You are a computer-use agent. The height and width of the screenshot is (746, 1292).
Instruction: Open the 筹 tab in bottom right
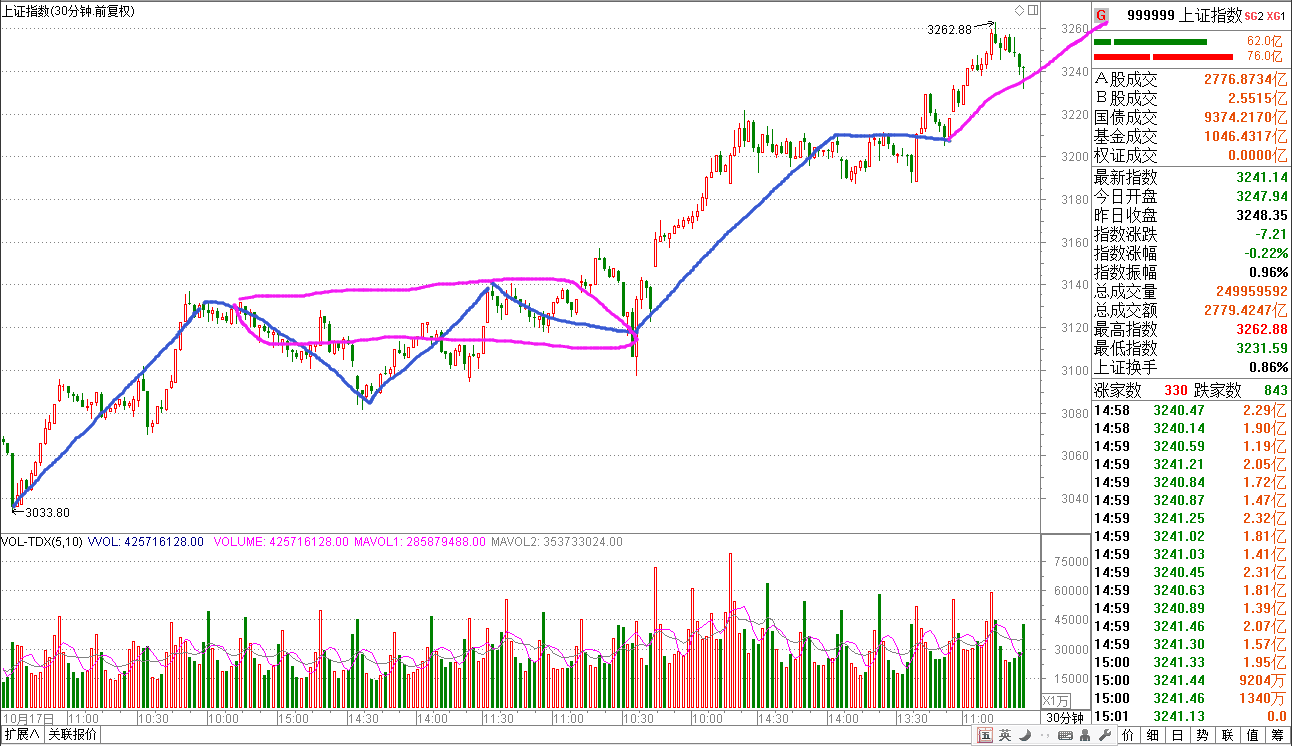pyautogui.click(x=1277, y=736)
